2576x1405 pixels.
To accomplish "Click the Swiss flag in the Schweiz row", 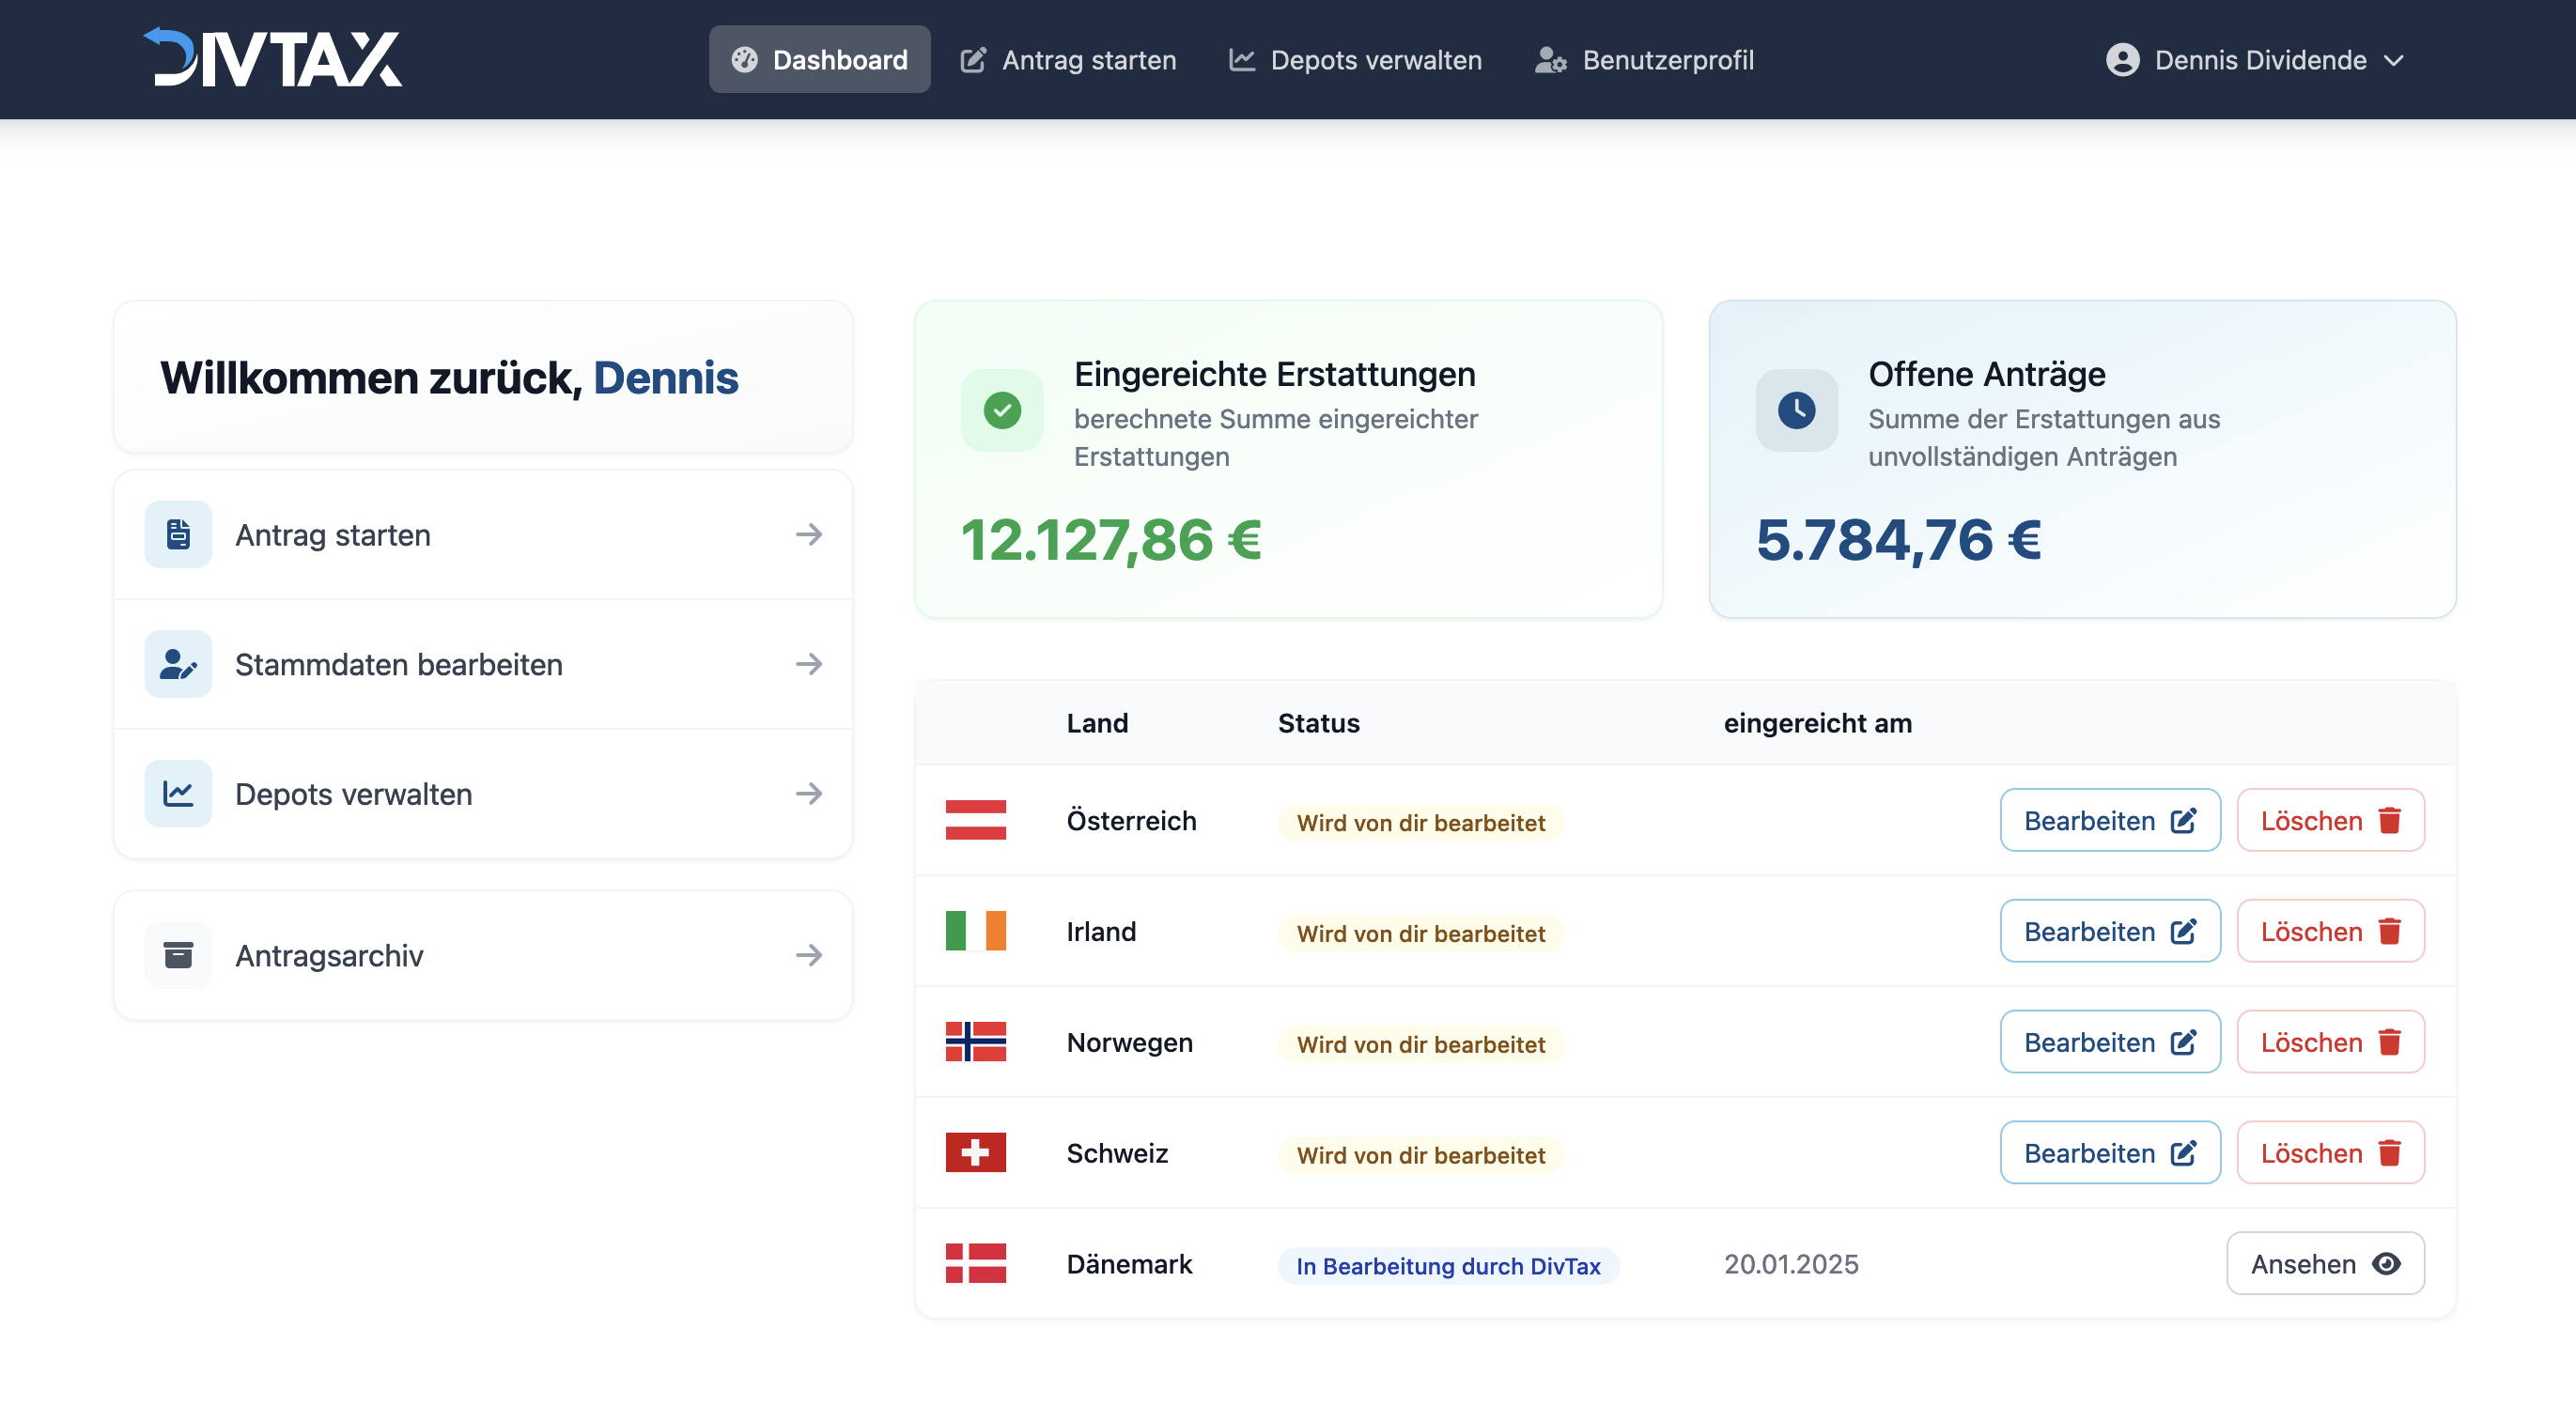I will click(x=976, y=1154).
